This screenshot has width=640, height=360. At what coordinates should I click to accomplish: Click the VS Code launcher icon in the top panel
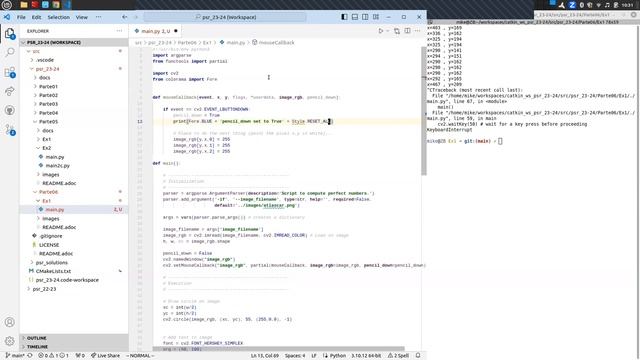tap(67, 5)
